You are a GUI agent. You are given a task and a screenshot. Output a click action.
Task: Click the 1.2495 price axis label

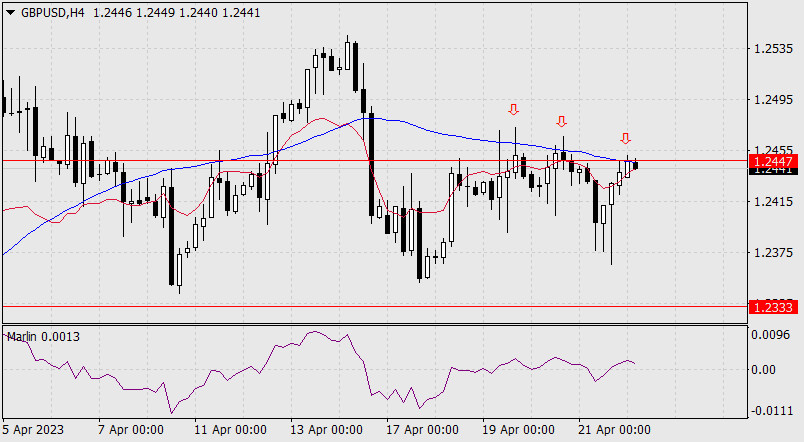click(x=773, y=100)
